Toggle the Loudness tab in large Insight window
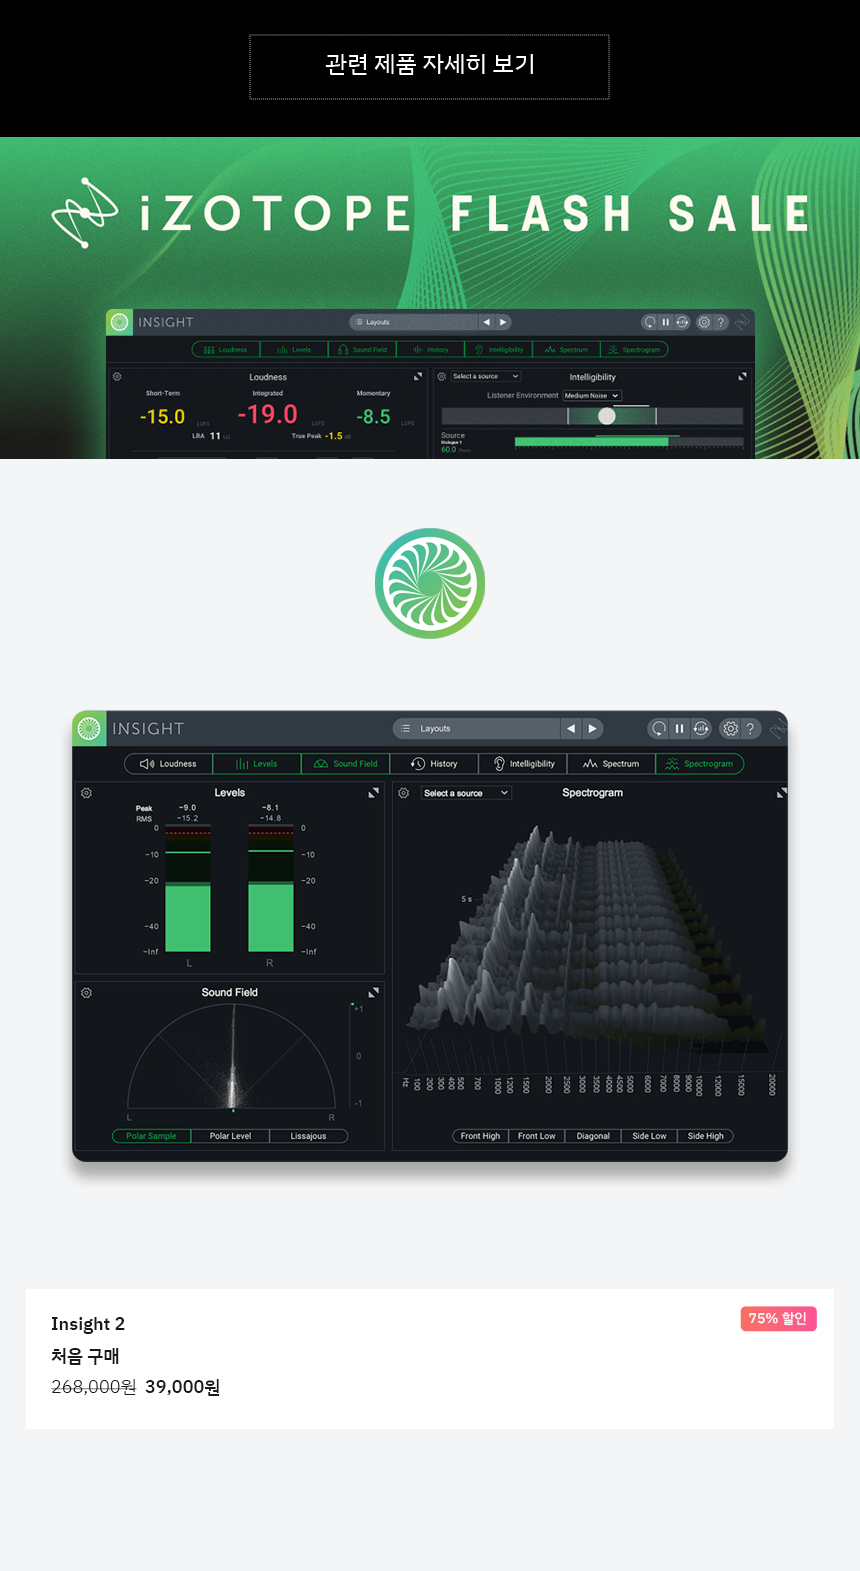 [168, 763]
